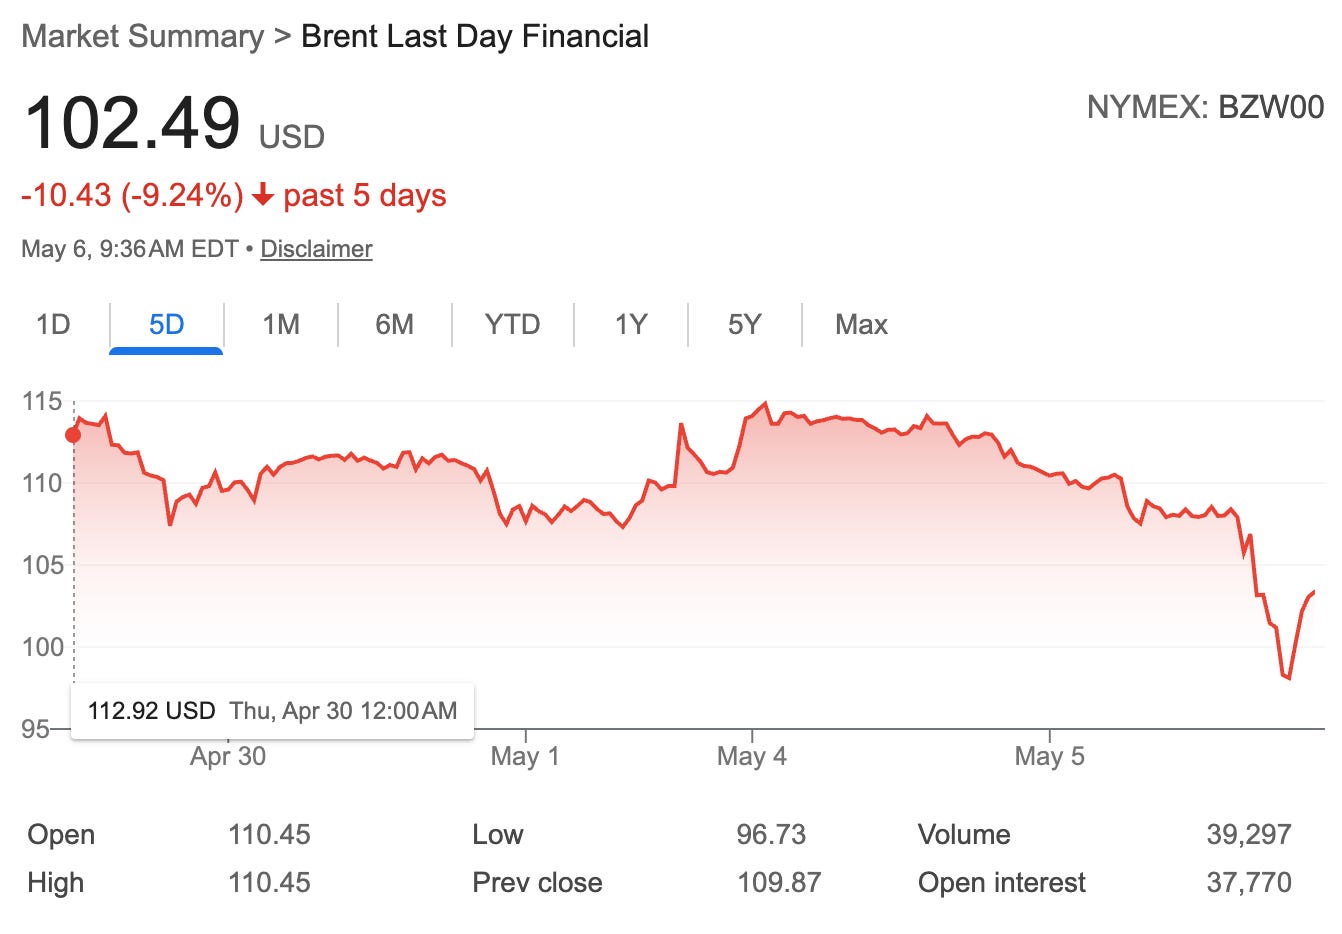
Task: View the Max time range
Action: tap(861, 325)
